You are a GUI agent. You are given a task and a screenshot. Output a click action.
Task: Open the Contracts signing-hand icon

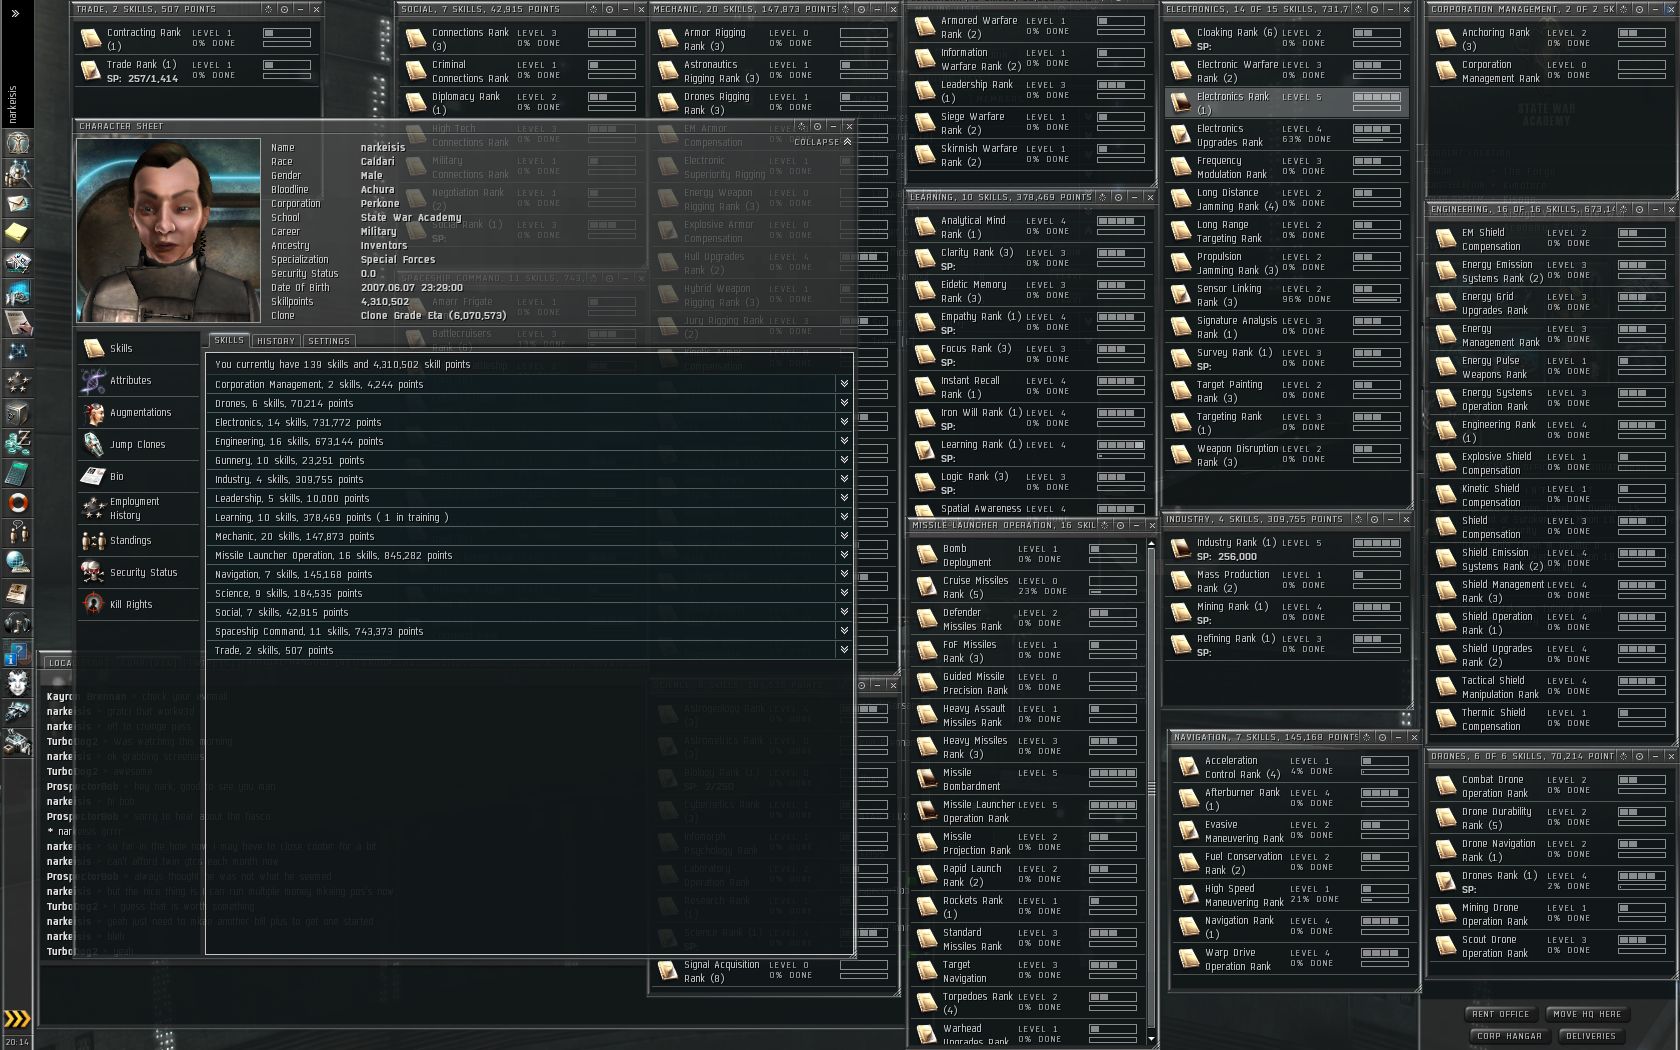pyautogui.click(x=17, y=323)
